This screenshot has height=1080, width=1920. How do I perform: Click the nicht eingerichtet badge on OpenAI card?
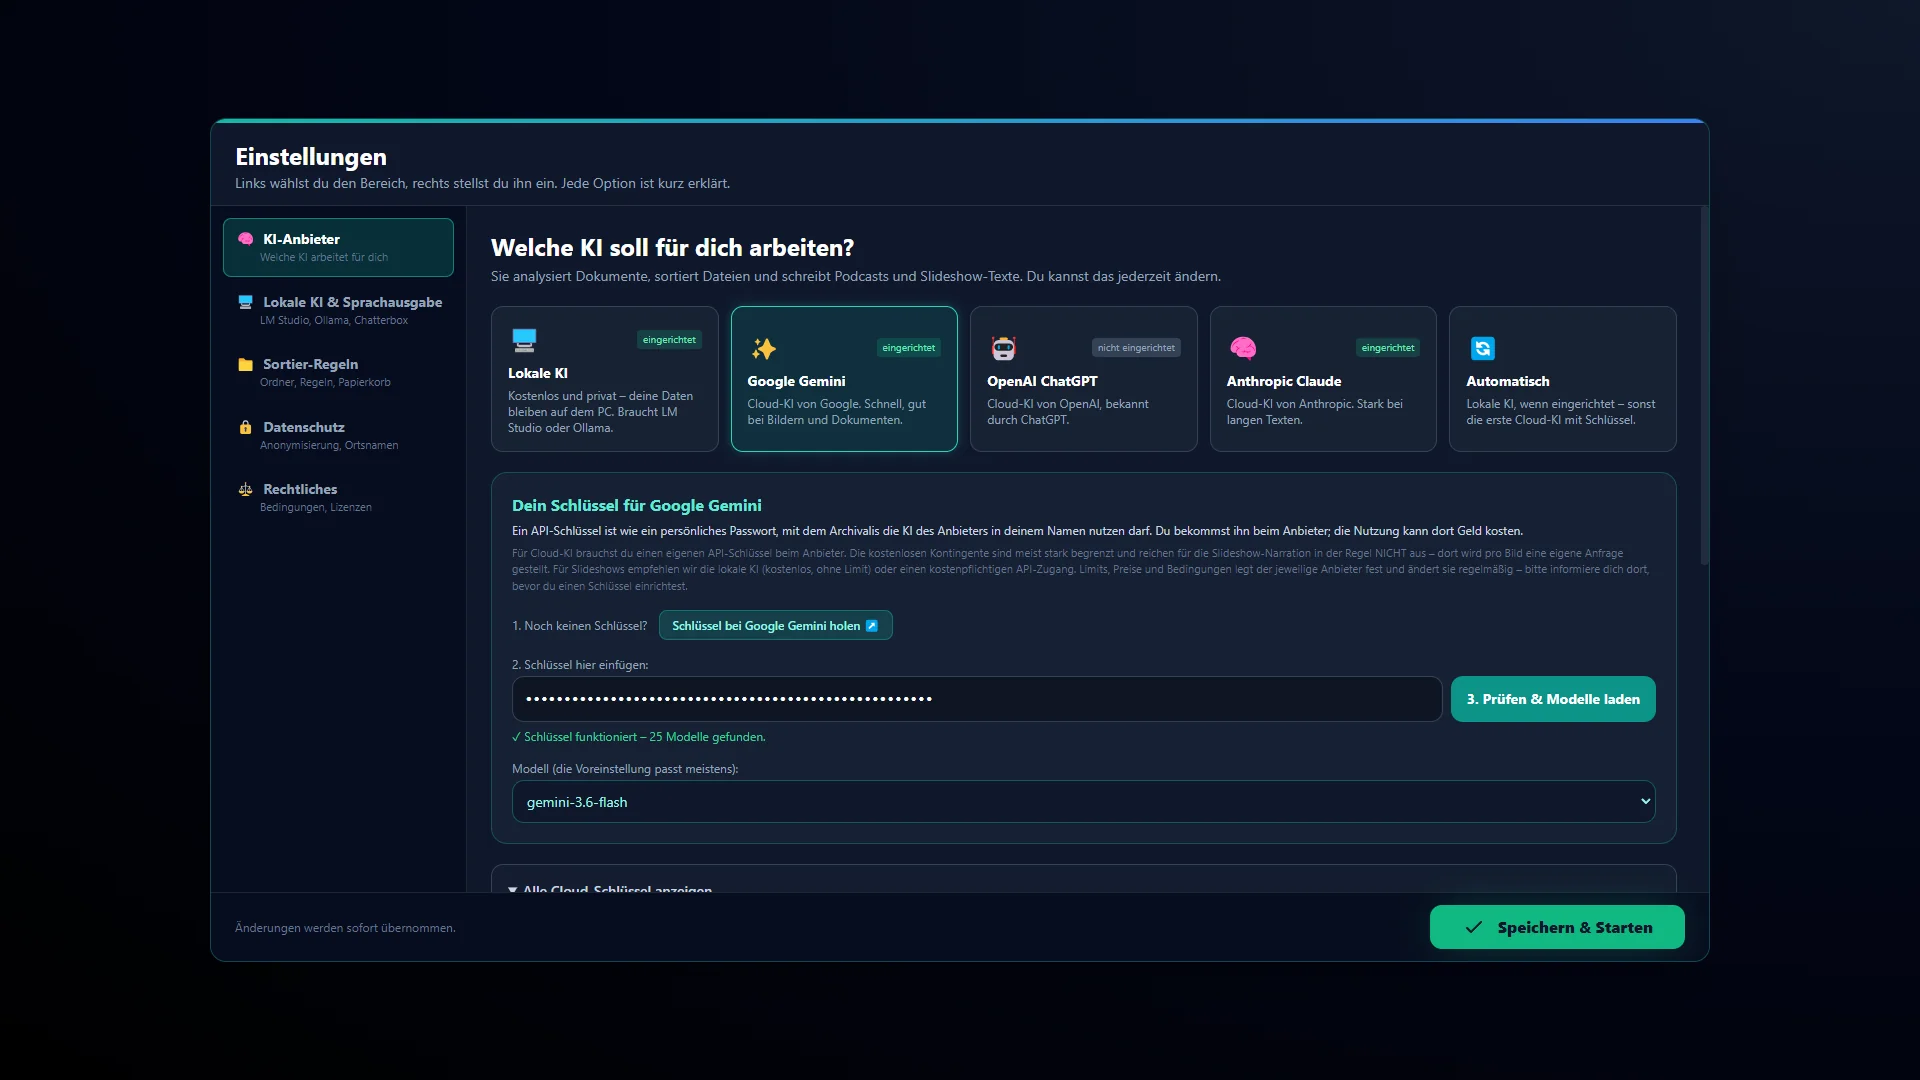[1136, 348]
